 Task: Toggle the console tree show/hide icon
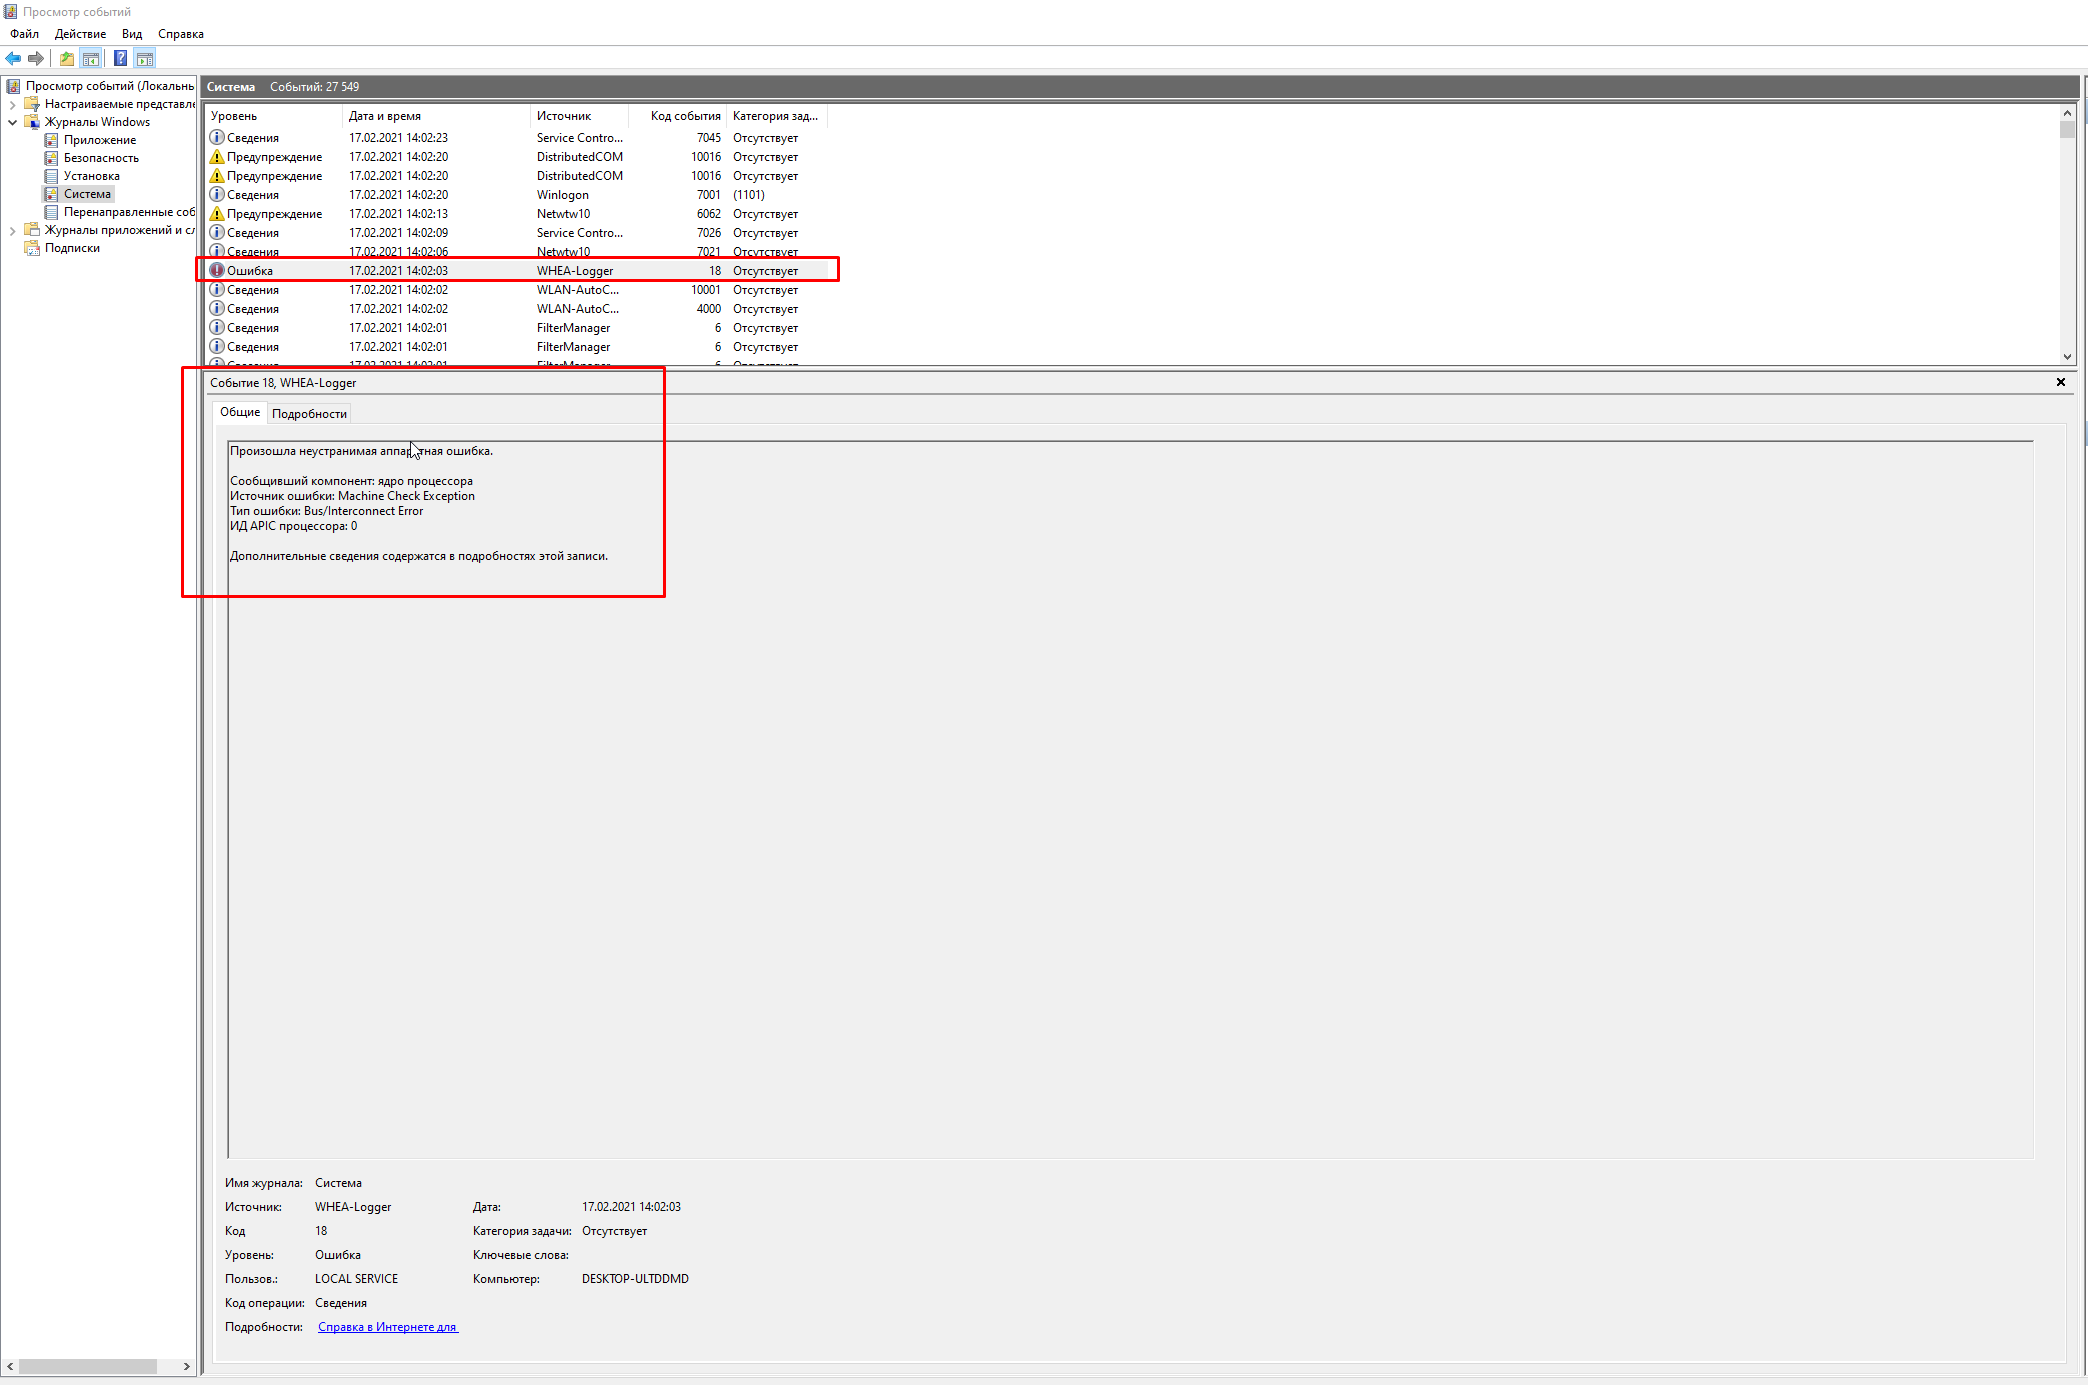pos(90,58)
